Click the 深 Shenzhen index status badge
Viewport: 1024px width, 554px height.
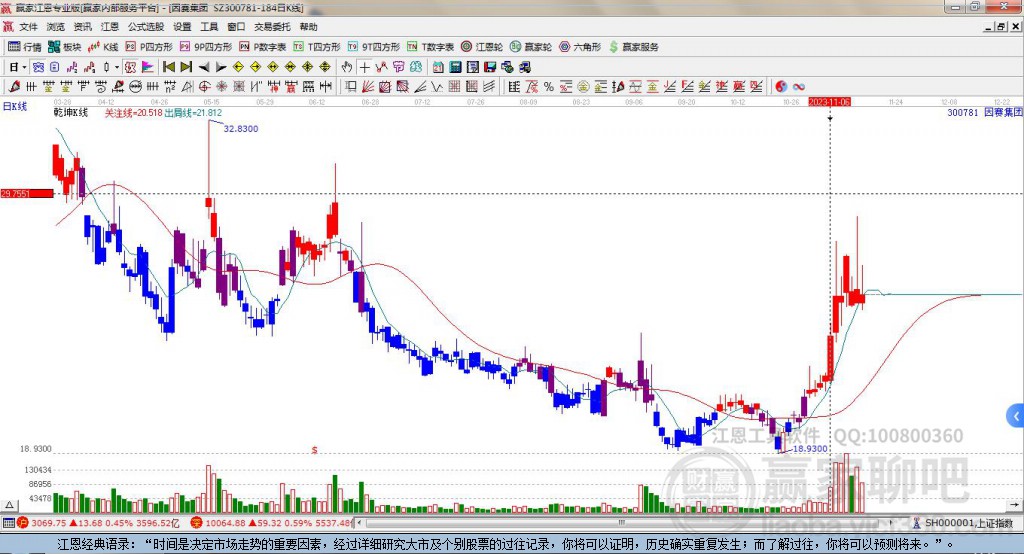point(196,523)
